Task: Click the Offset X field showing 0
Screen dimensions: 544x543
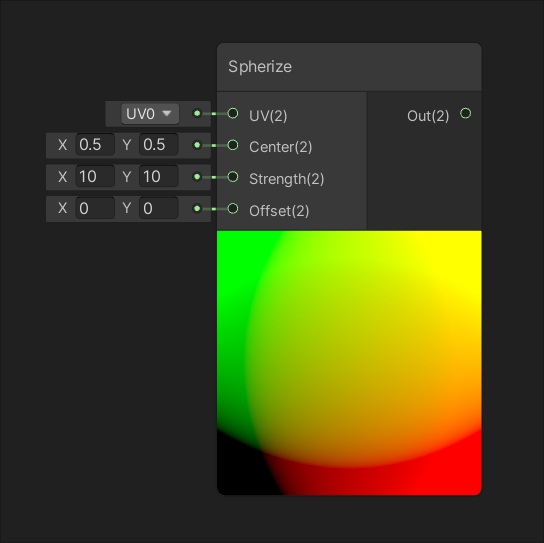Action: [95, 208]
